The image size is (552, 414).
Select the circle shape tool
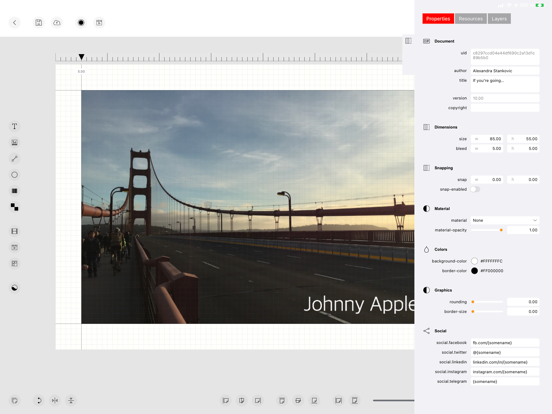coord(14,175)
